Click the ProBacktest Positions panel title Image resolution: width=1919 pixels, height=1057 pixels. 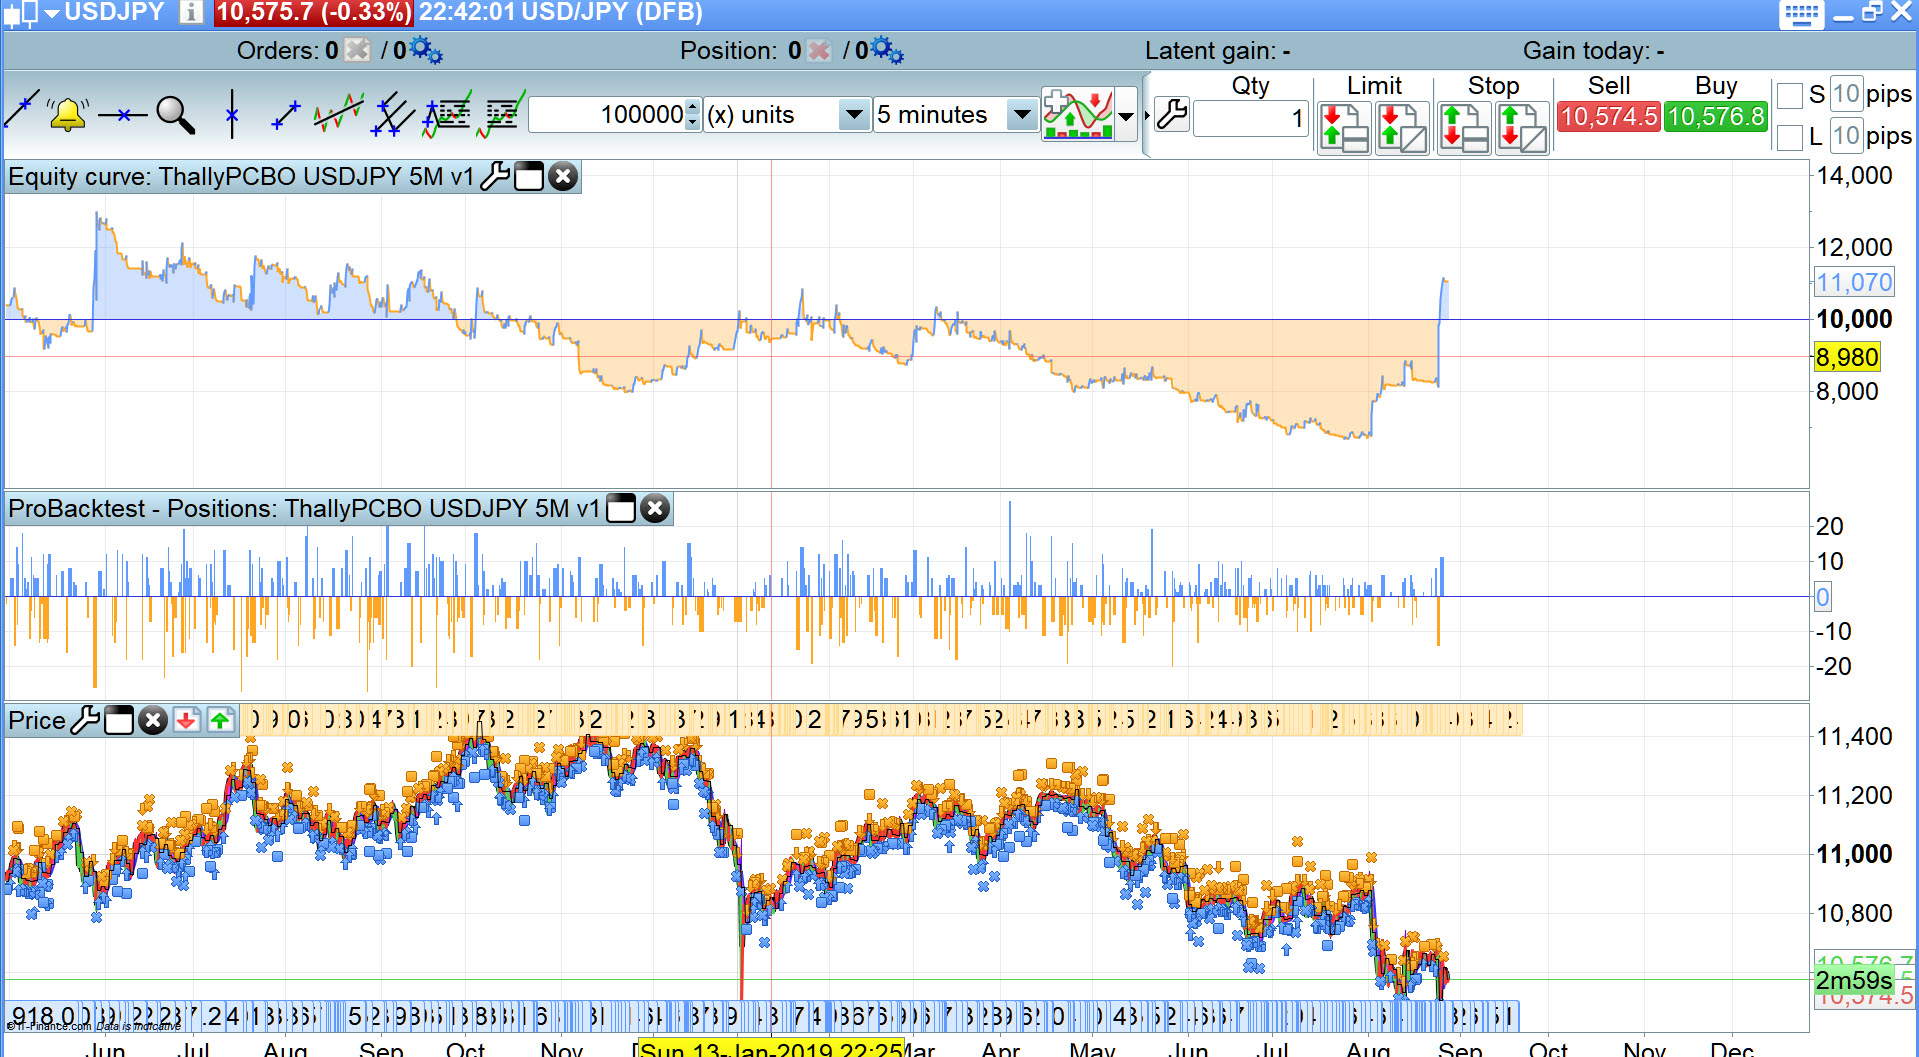point(304,508)
